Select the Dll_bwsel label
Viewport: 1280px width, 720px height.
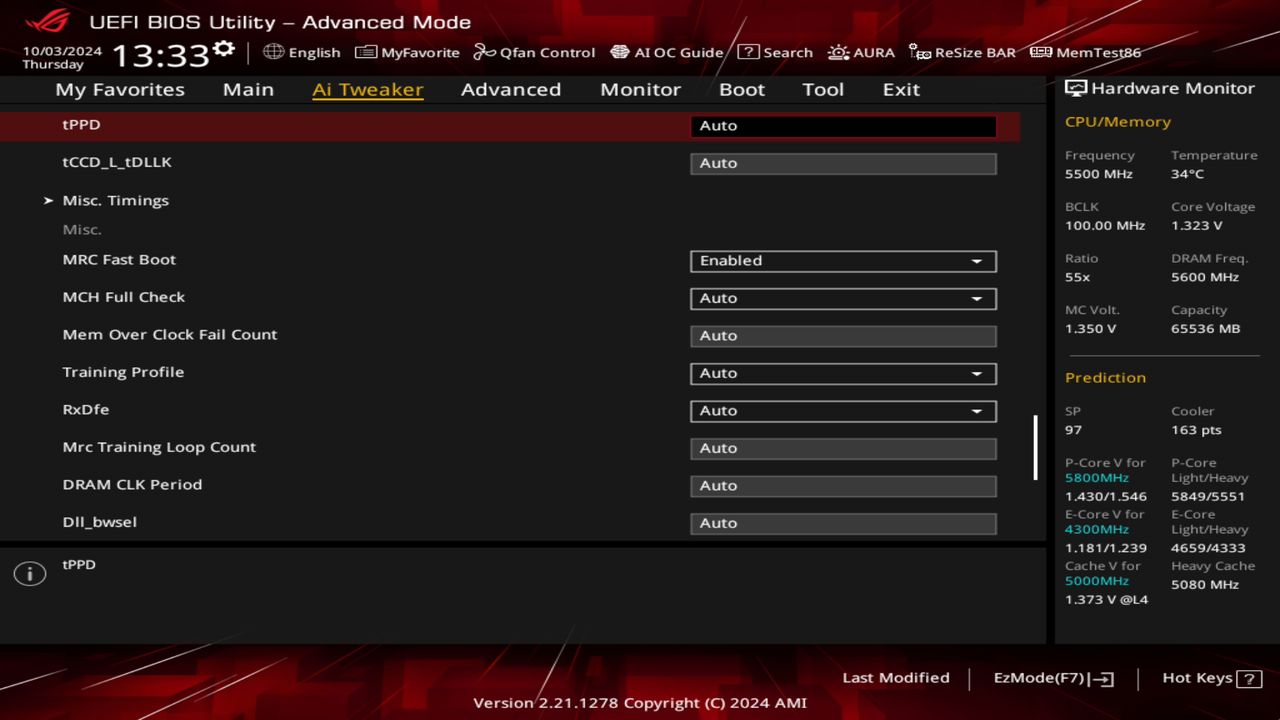pos(100,522)
